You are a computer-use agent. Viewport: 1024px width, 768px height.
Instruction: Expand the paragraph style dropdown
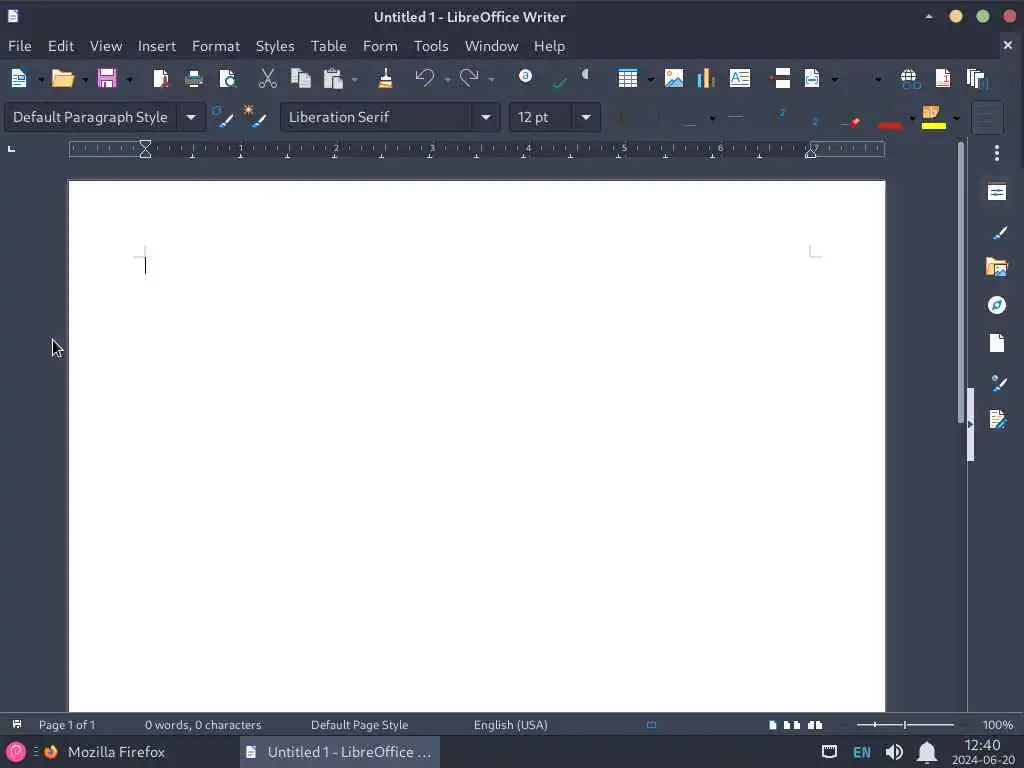tap(191, 118)
